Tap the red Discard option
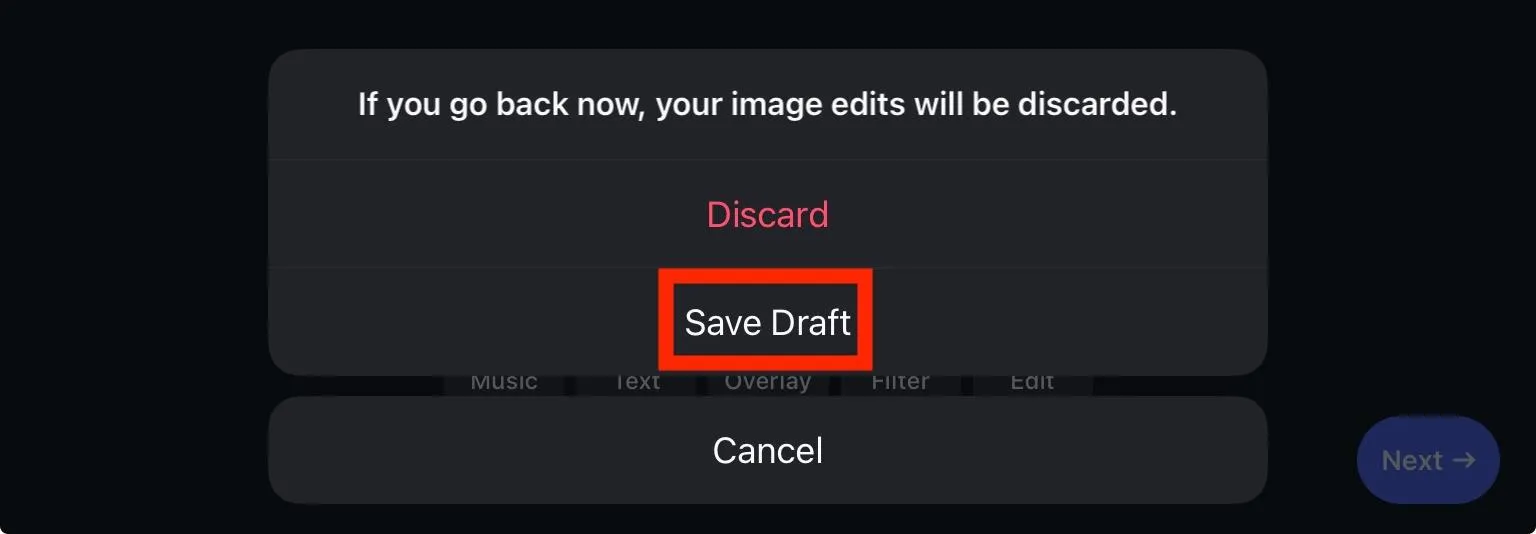 click(767, 214)
